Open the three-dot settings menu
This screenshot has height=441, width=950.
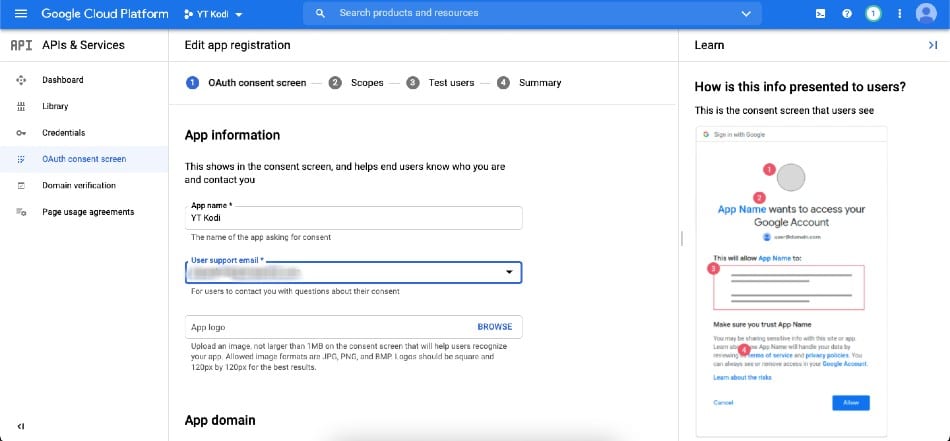pos(899,14)
